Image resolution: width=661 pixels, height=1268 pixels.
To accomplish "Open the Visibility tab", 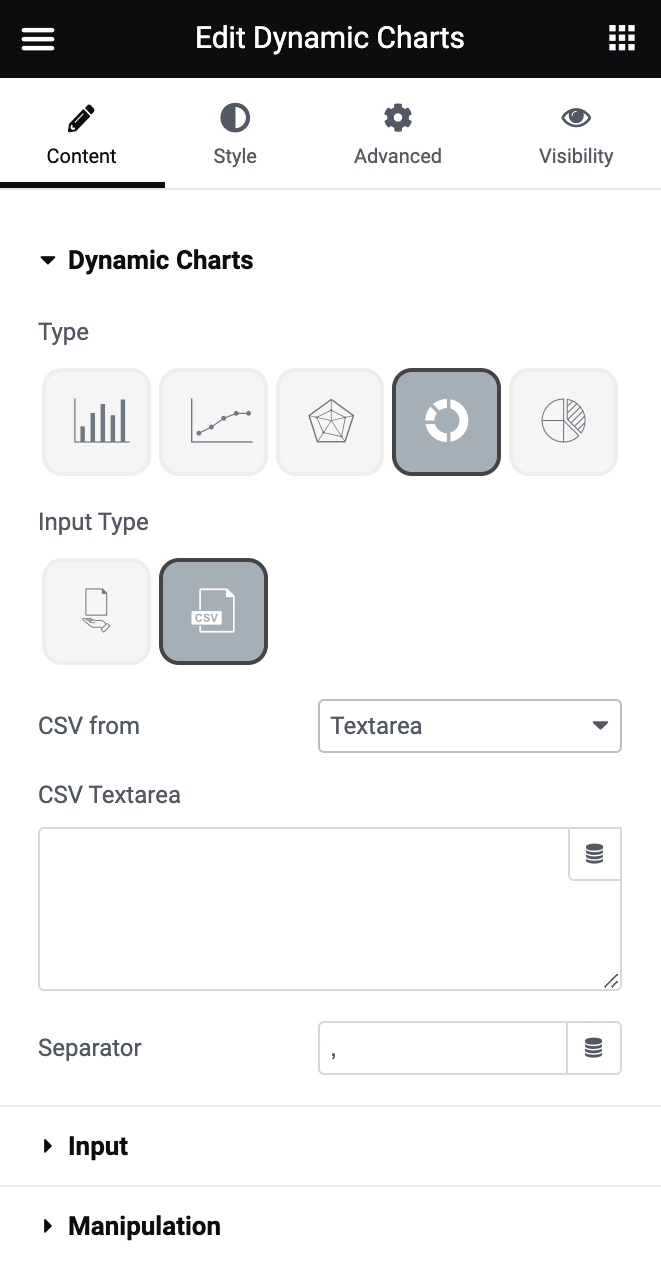I will [576, 136].
